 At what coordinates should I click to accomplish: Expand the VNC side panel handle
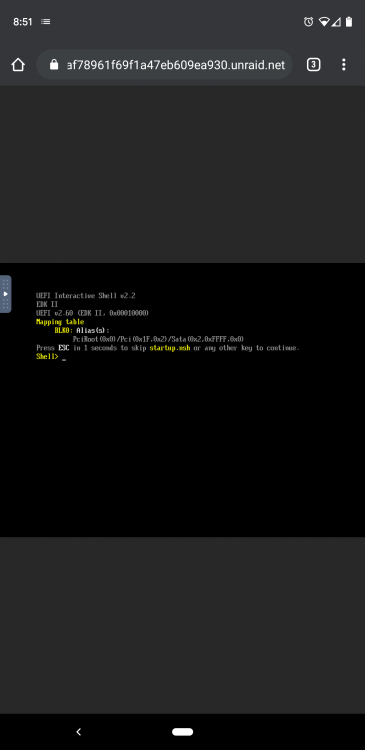tap(5, 294)
